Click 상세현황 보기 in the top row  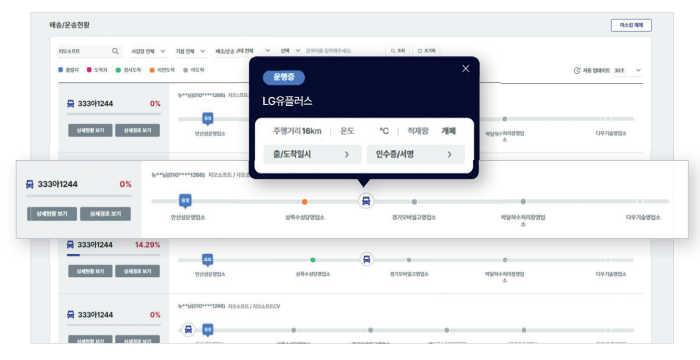(90, 130)
